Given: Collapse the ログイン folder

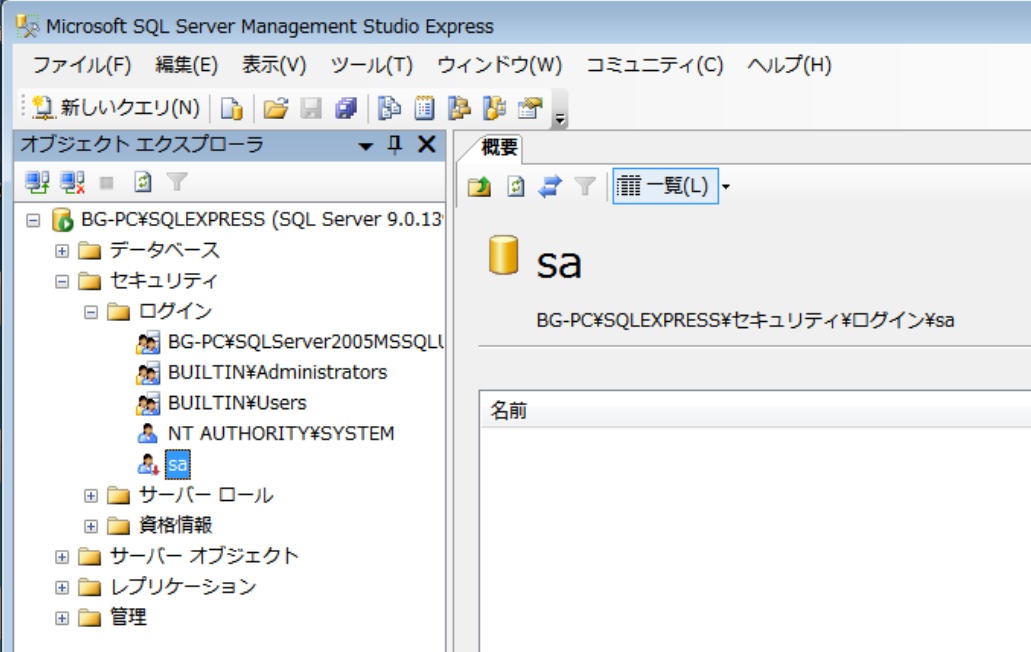Looking at the screenshot, I should [91, 312].
